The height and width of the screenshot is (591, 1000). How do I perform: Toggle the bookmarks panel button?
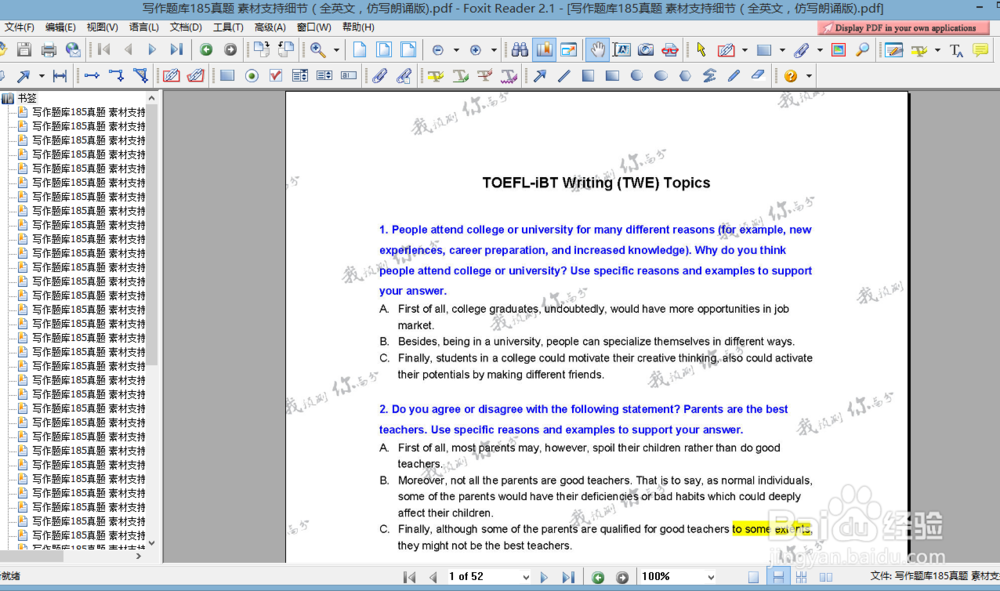[x=544, y=50]
